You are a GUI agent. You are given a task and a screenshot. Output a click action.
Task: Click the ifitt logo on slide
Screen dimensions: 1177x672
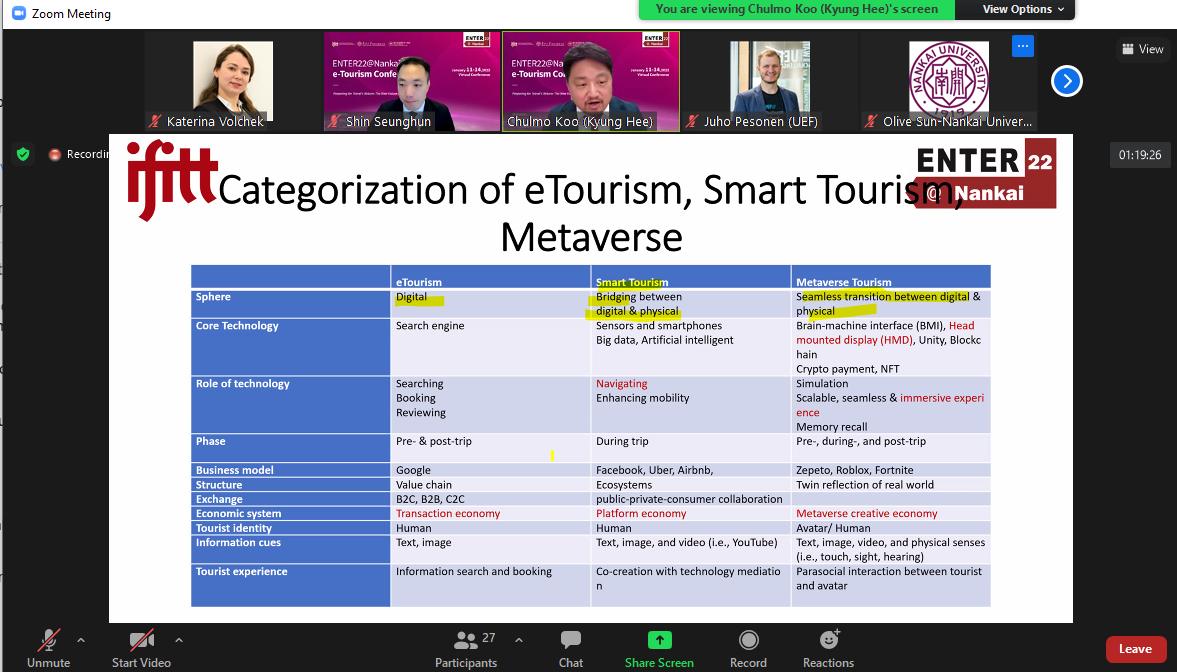[x=172, y=179]
